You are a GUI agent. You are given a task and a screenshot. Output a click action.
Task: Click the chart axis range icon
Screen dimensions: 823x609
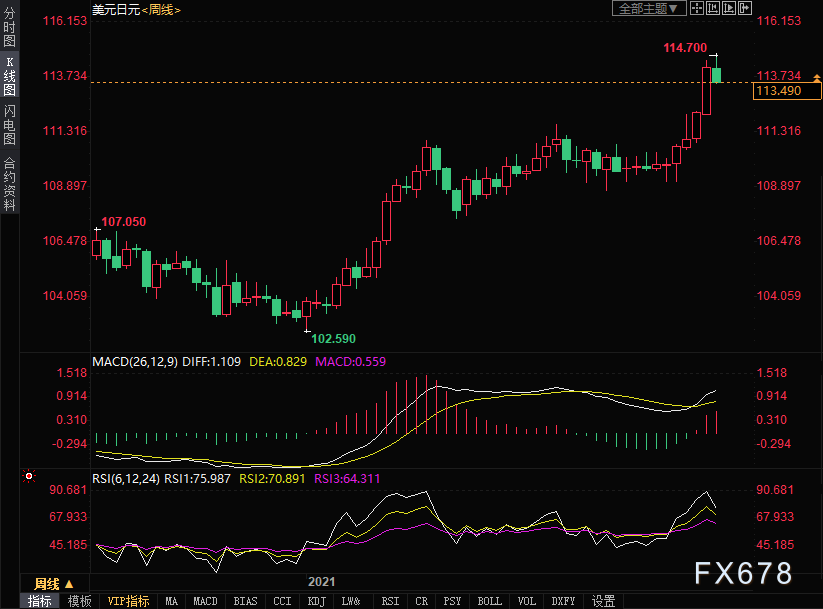click(712, 8)
